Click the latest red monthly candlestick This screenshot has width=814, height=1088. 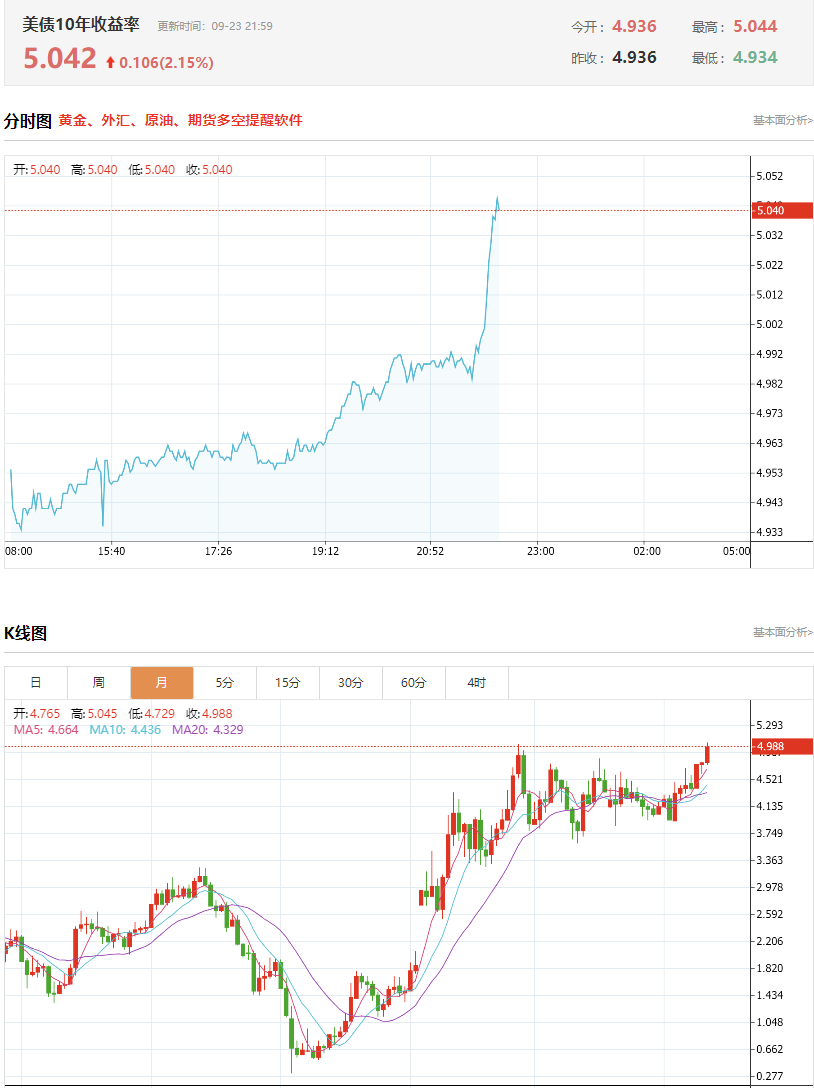(x=707, y=754)
